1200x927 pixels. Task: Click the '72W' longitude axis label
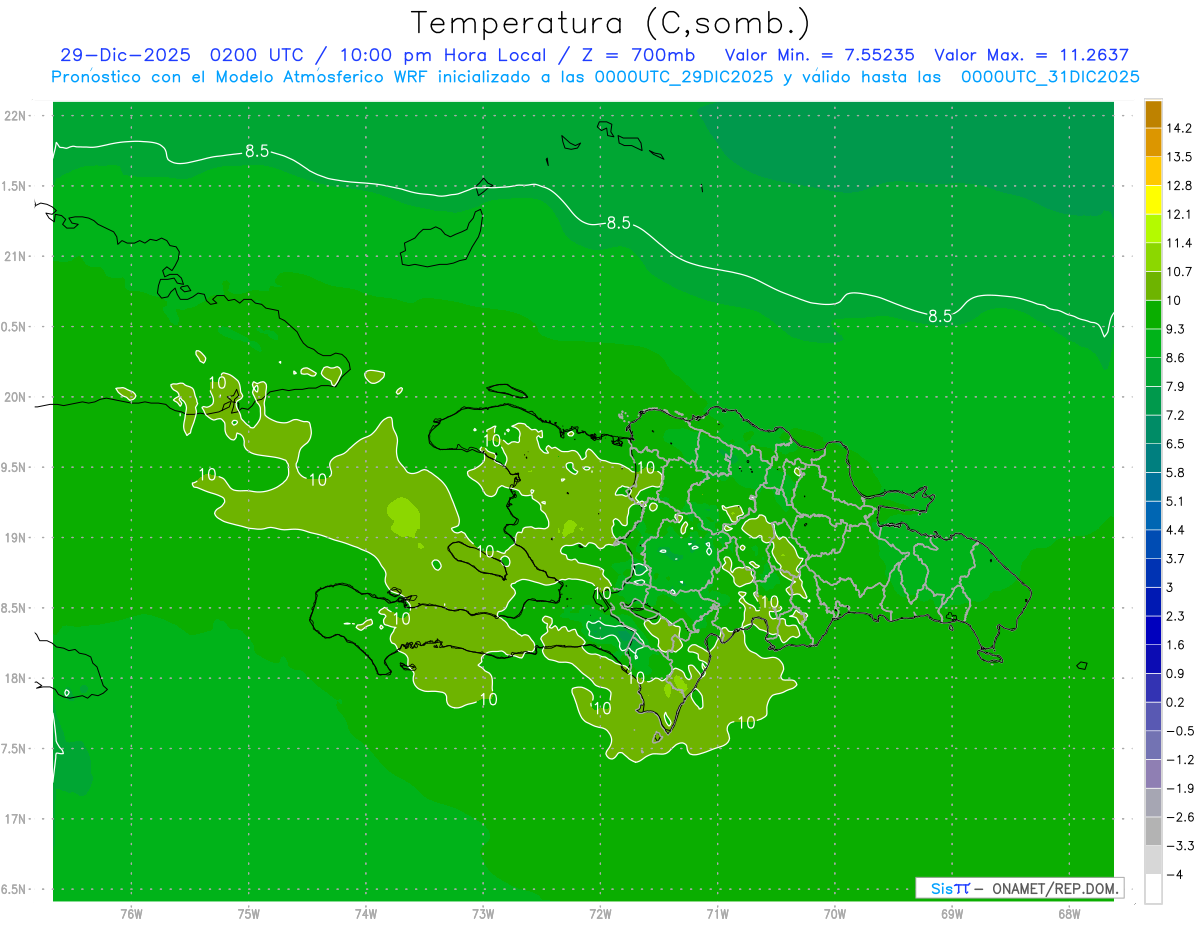pos(600,914)
